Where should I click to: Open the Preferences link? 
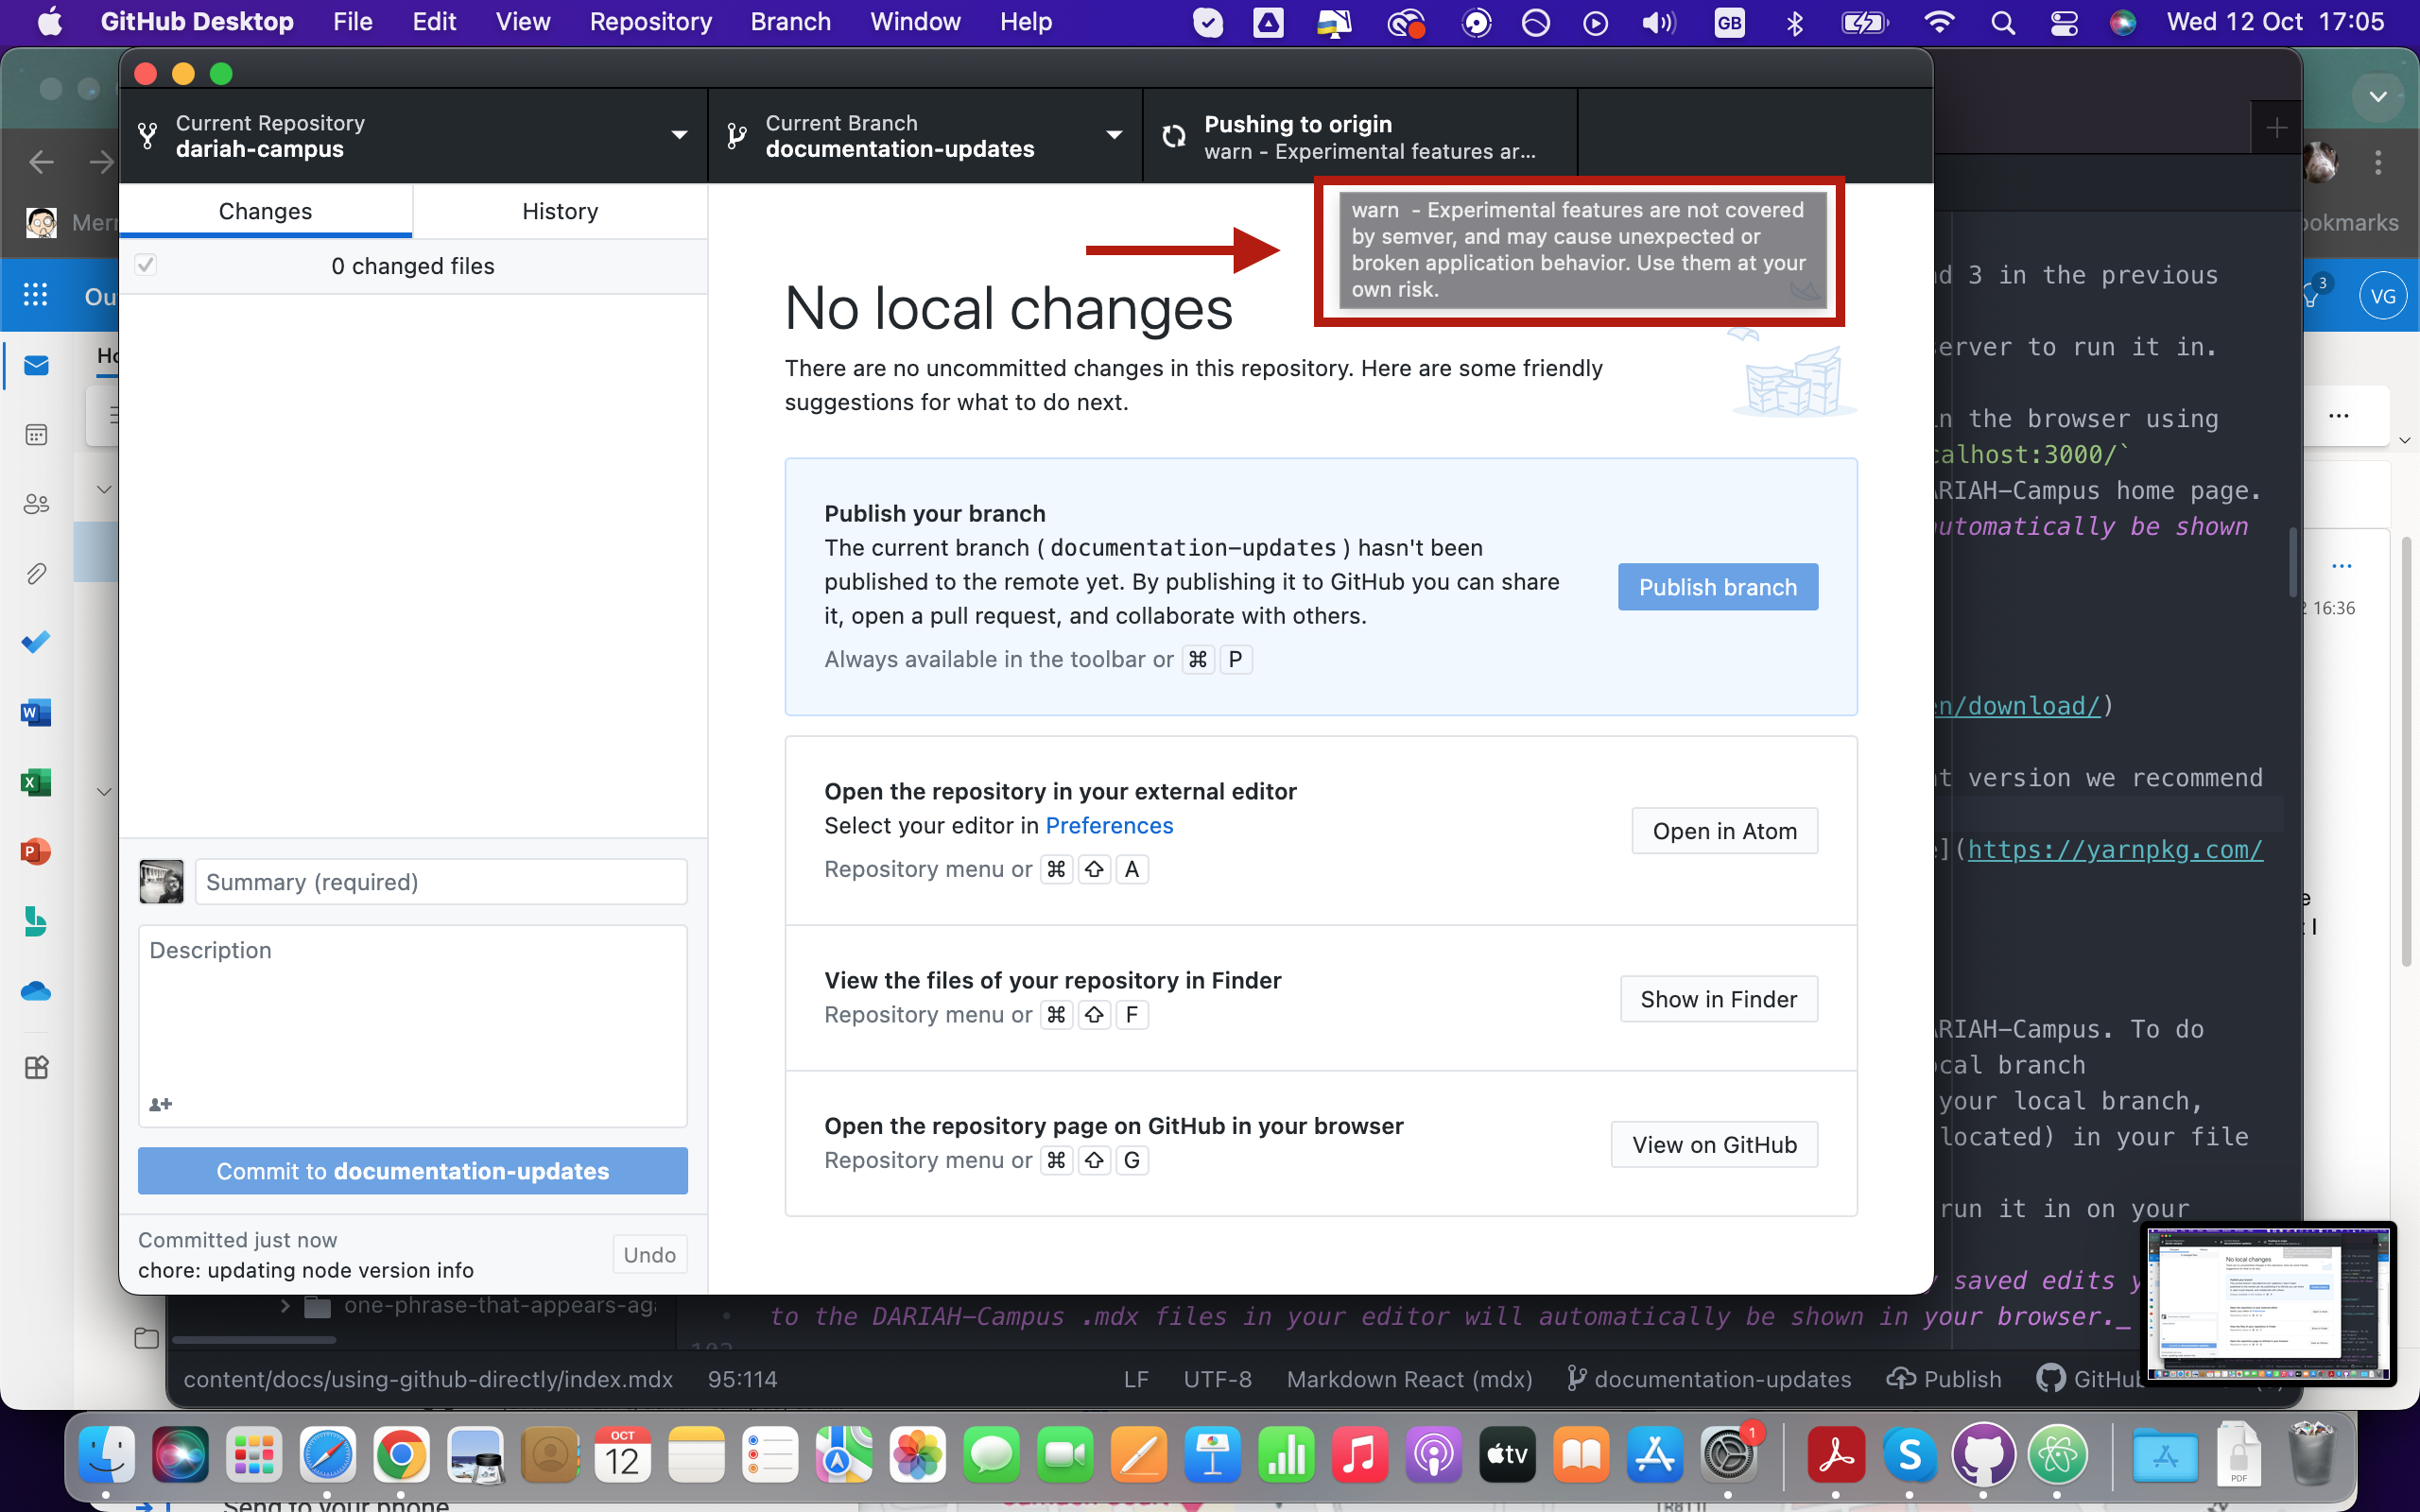point(1108,825)
